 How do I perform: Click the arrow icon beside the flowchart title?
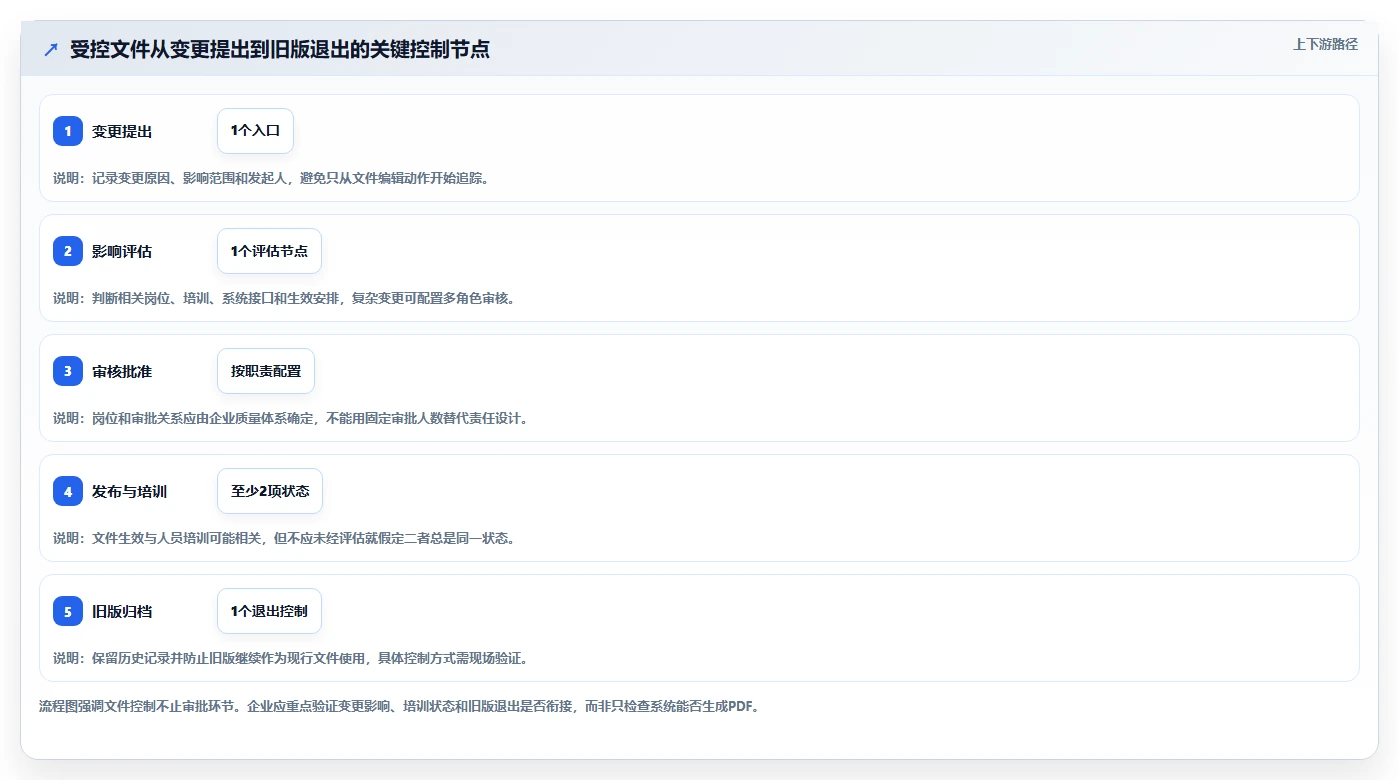click(51, 50)
